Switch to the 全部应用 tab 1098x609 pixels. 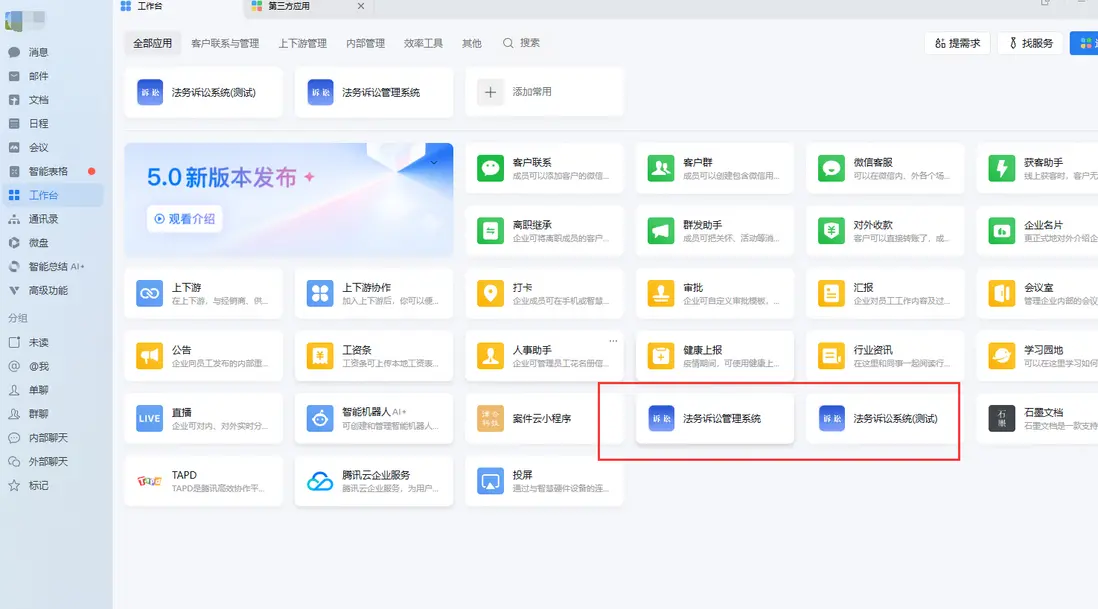[x=153, y=43]
